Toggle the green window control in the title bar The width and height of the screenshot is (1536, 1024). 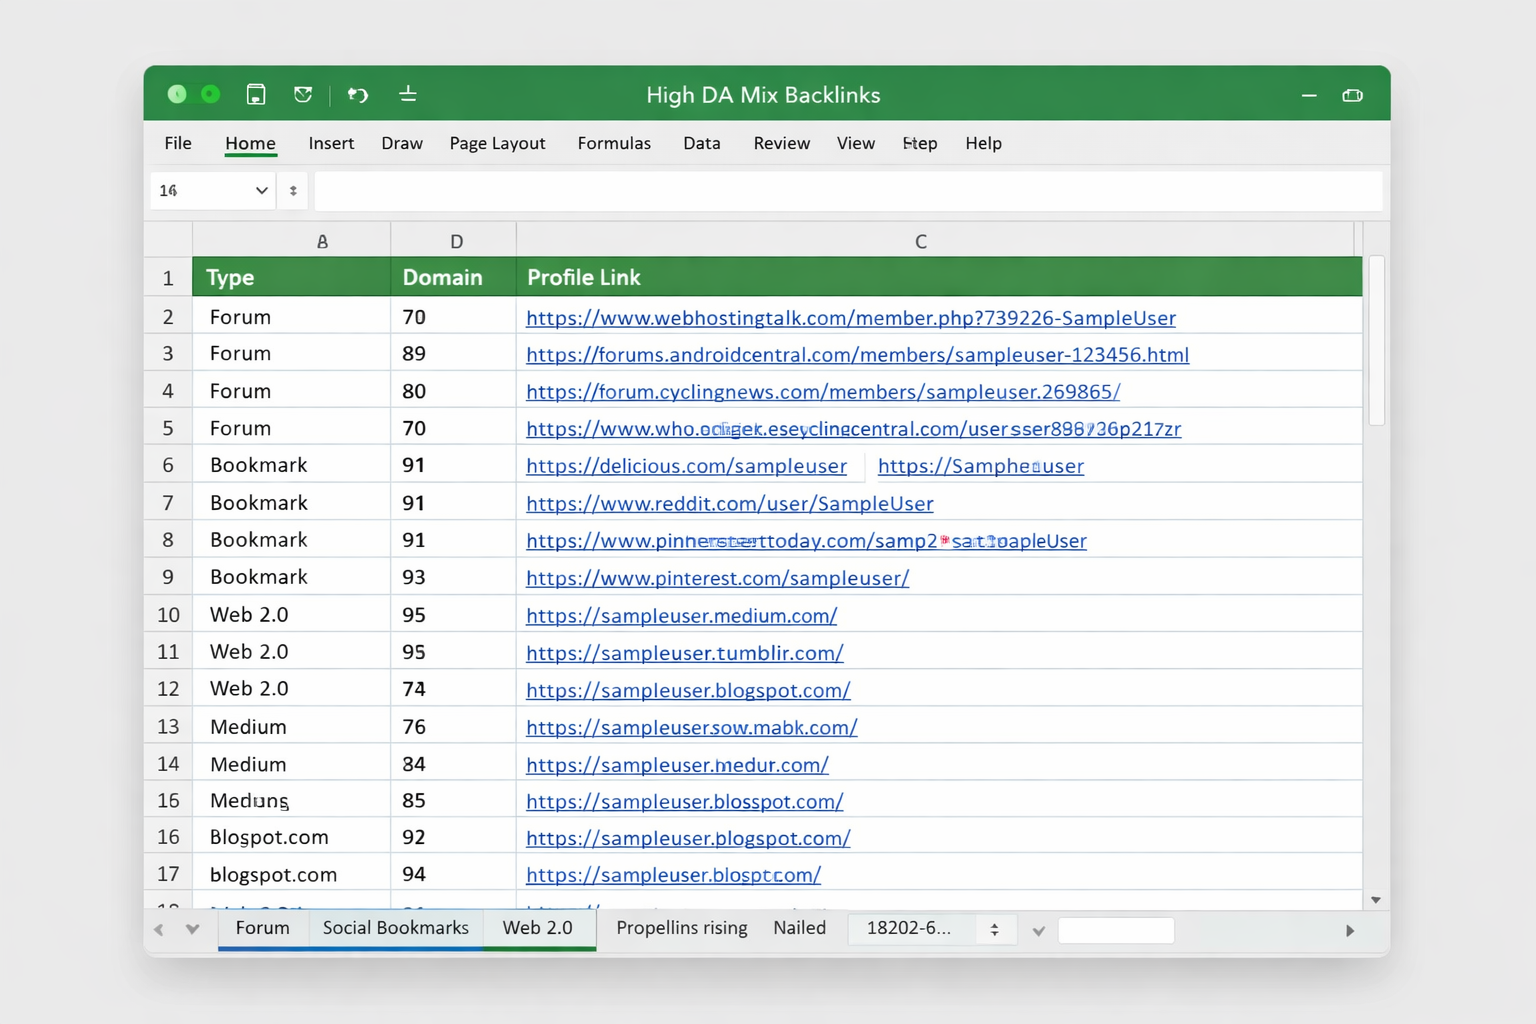(x=177, y=93)
